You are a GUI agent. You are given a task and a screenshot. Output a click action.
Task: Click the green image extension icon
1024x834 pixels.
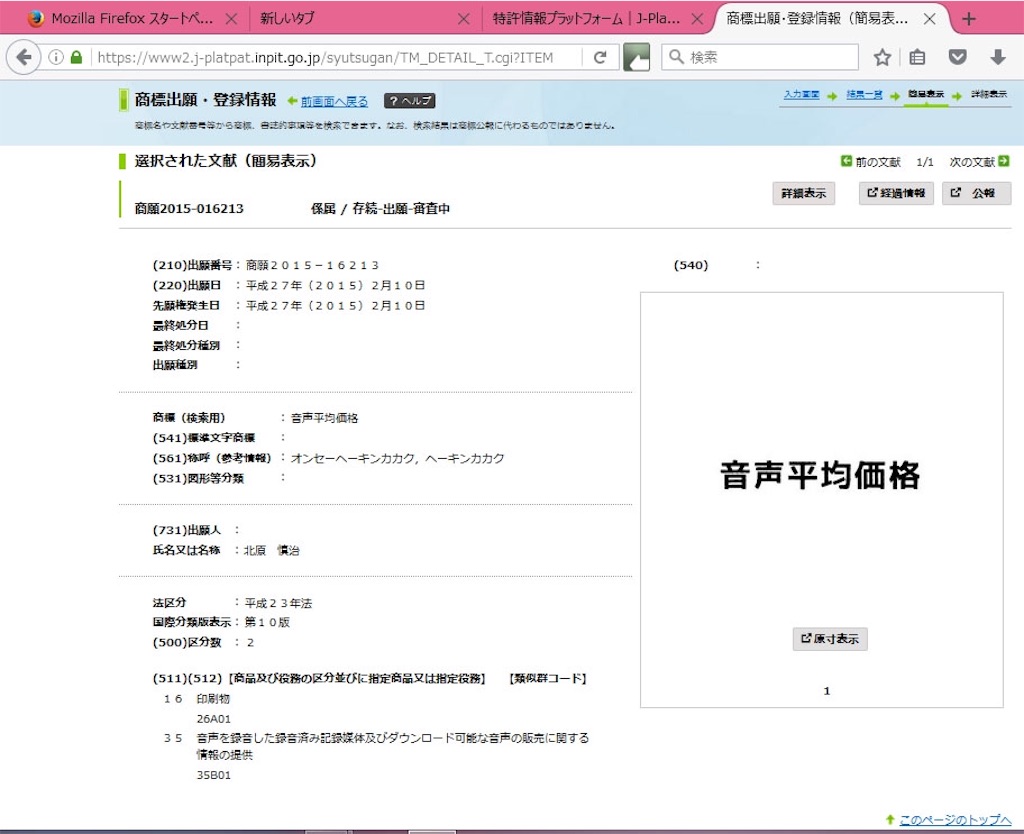click(637, 57)
